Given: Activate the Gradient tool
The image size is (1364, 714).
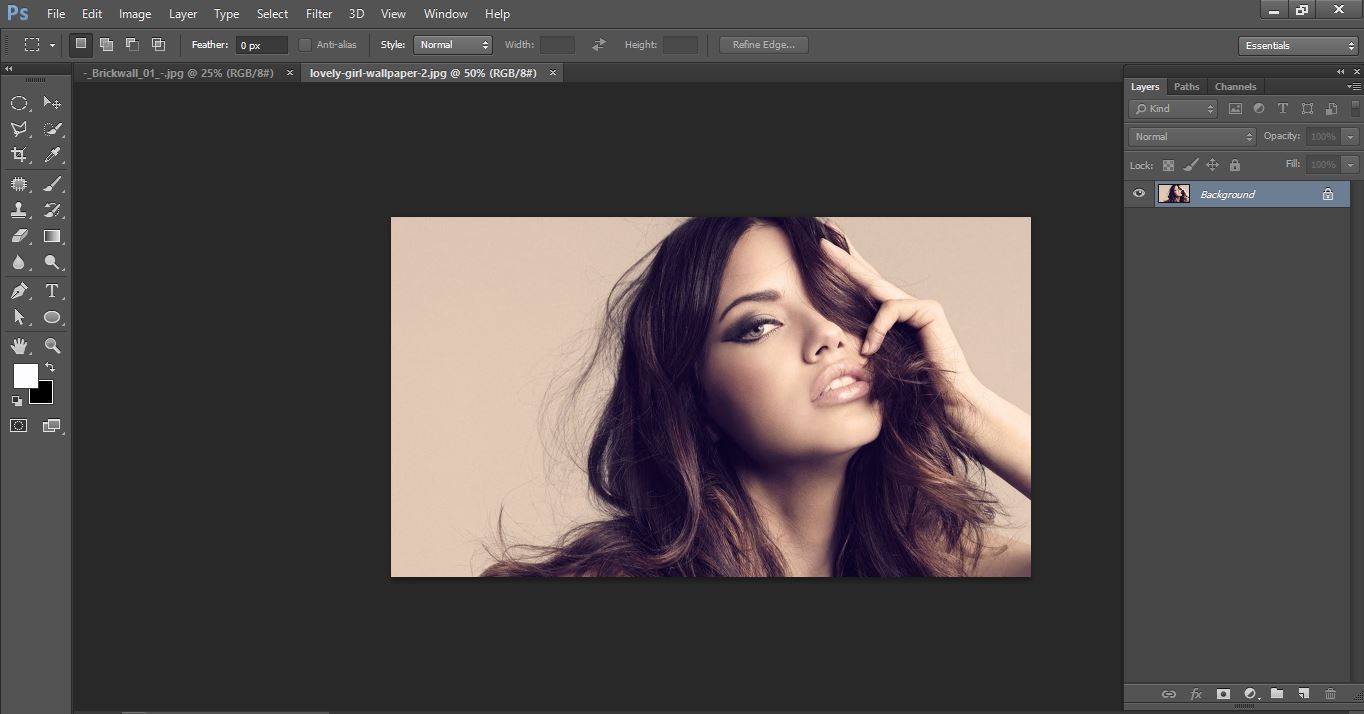Looking at the screenshot, I should click(x=52, y=236).
